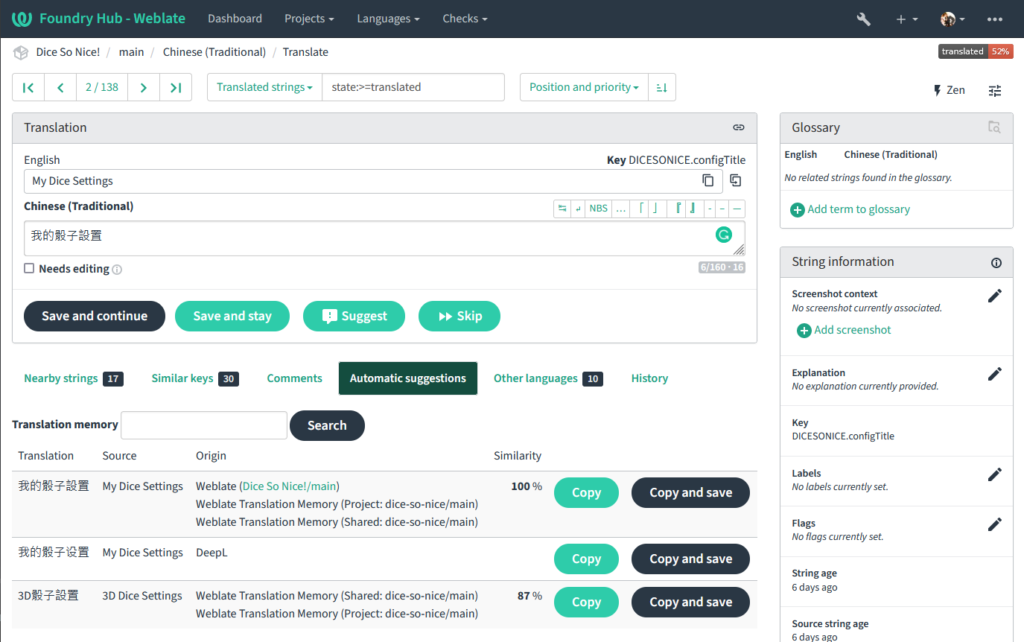Jump to the last string arrow
The image size is (1024, 642).
(x=175, y=88)
